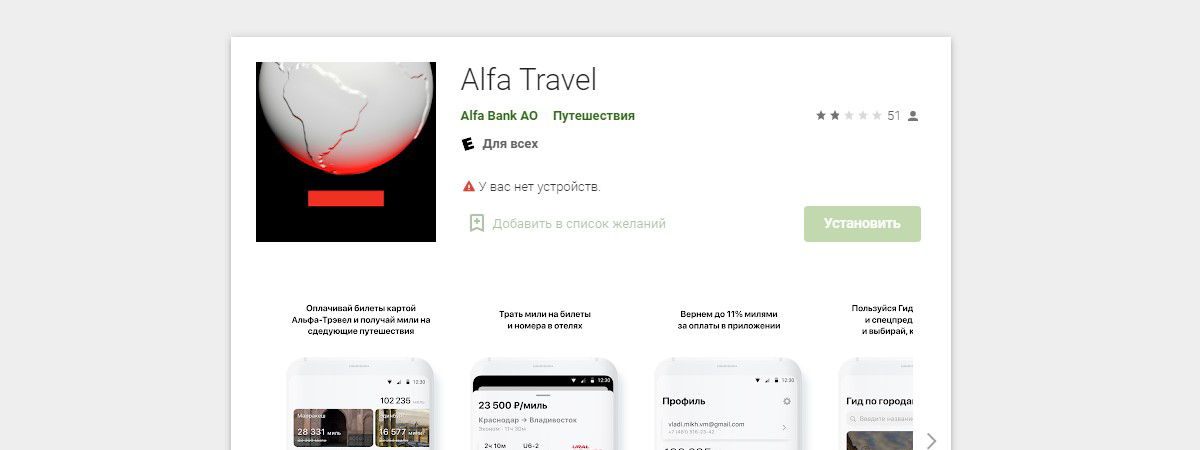Click the Alfa Travel globe app icon
Image resolution: width=1200 pixels, height=450 pixels.
[346, 152]
